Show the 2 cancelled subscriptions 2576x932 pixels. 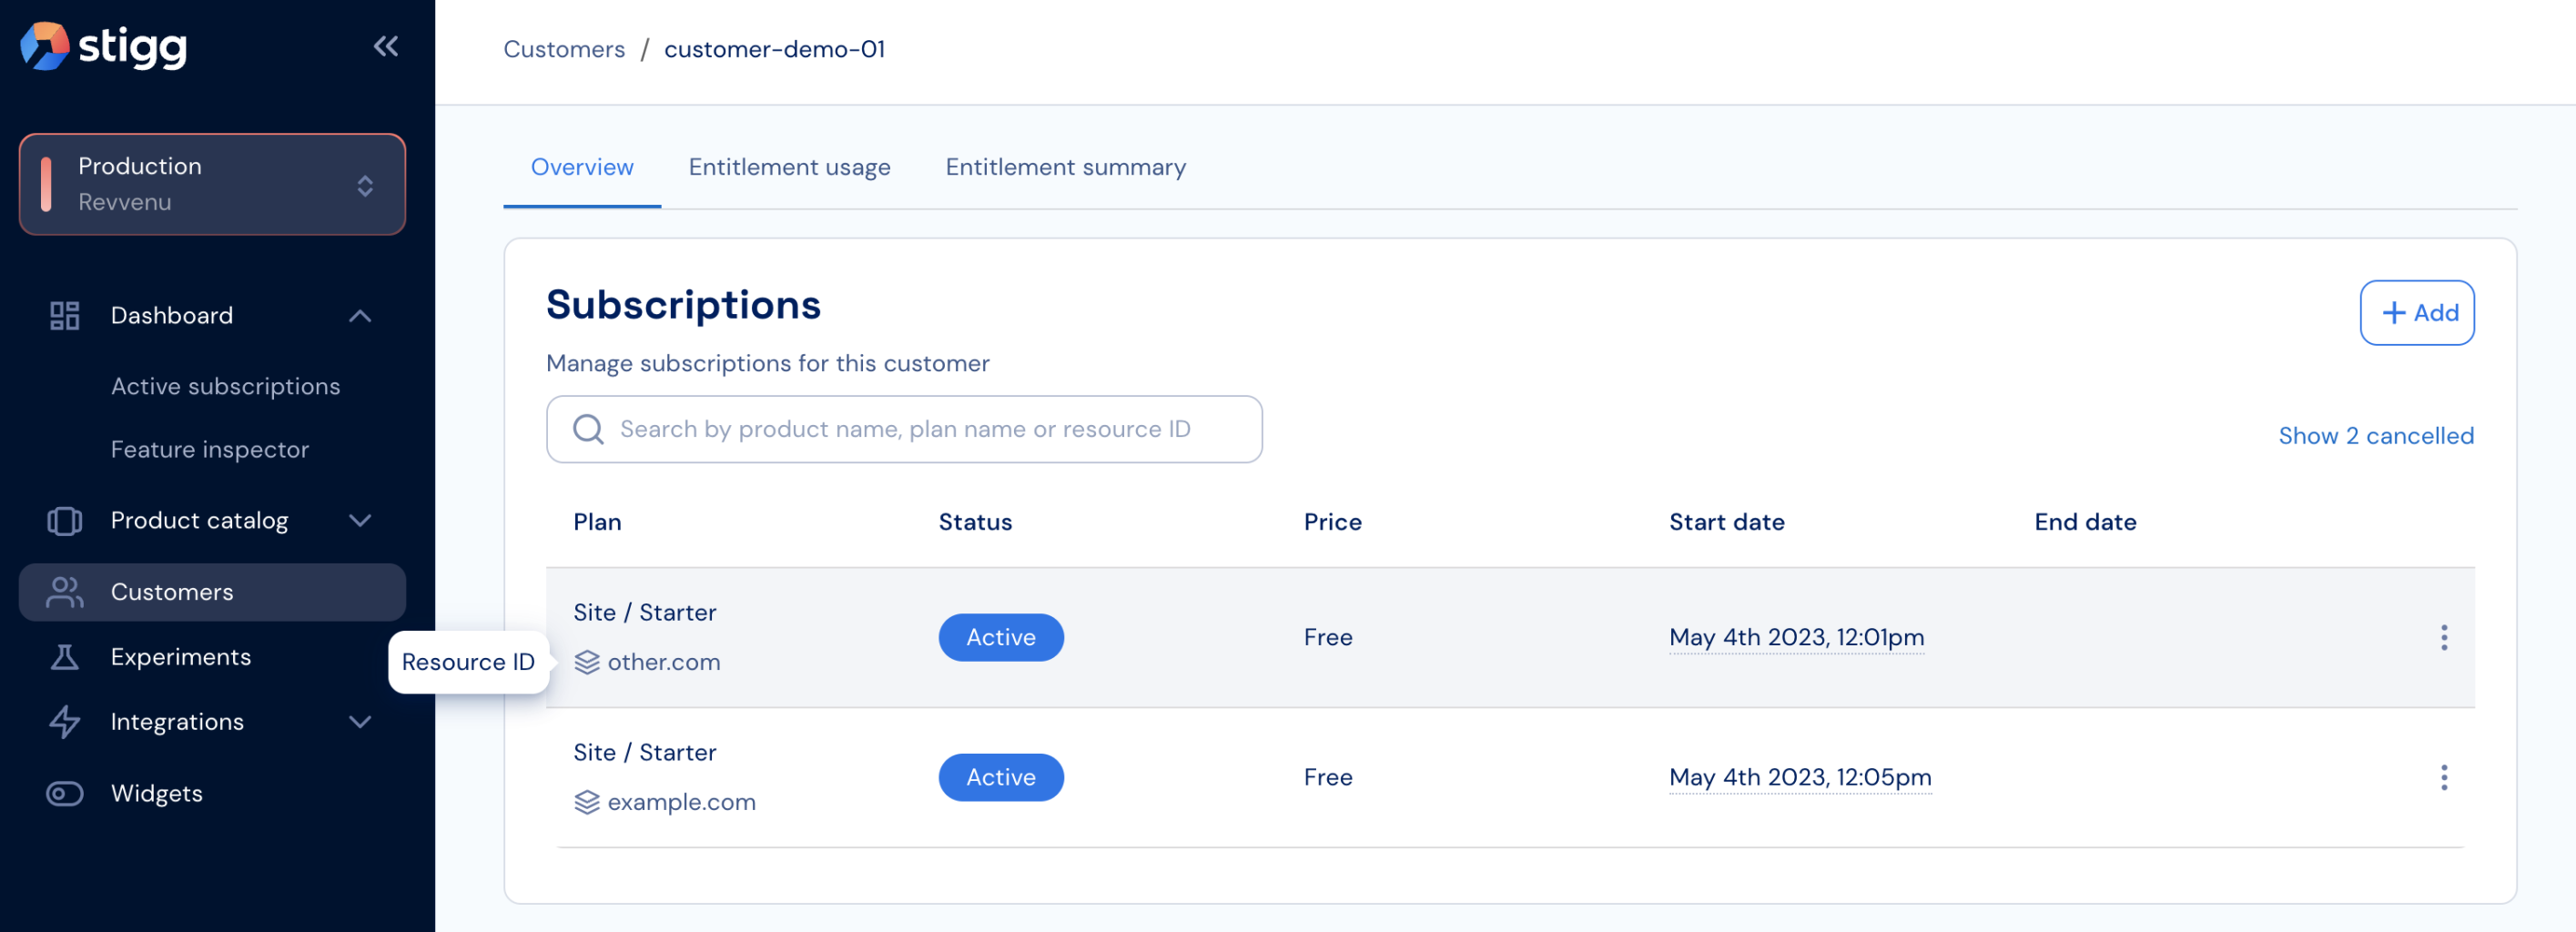[x=2375, y=436]
